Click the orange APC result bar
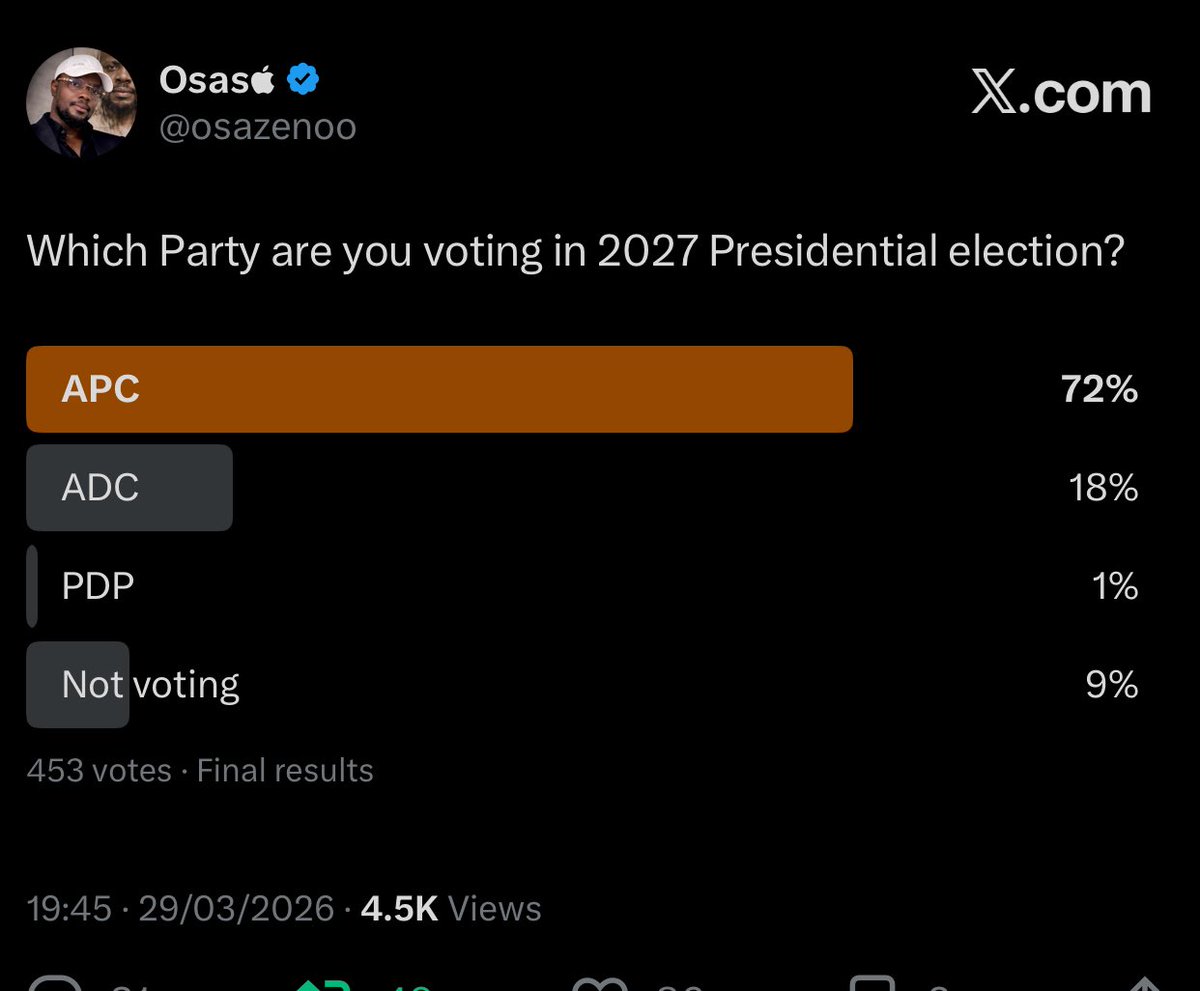1200x991 pixels. tap(439, 389)
